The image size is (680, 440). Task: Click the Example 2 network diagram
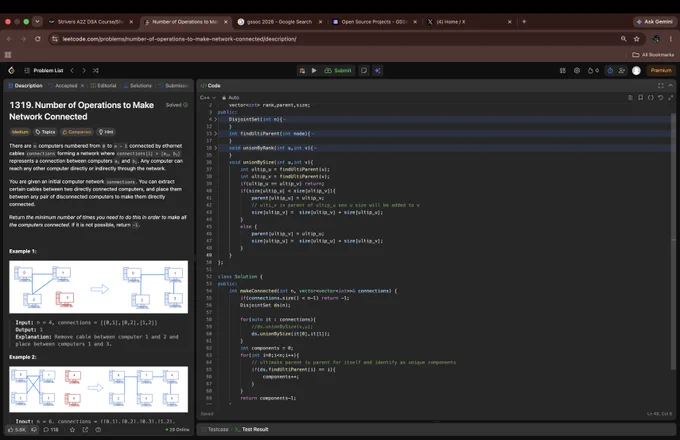click(98, 389)
